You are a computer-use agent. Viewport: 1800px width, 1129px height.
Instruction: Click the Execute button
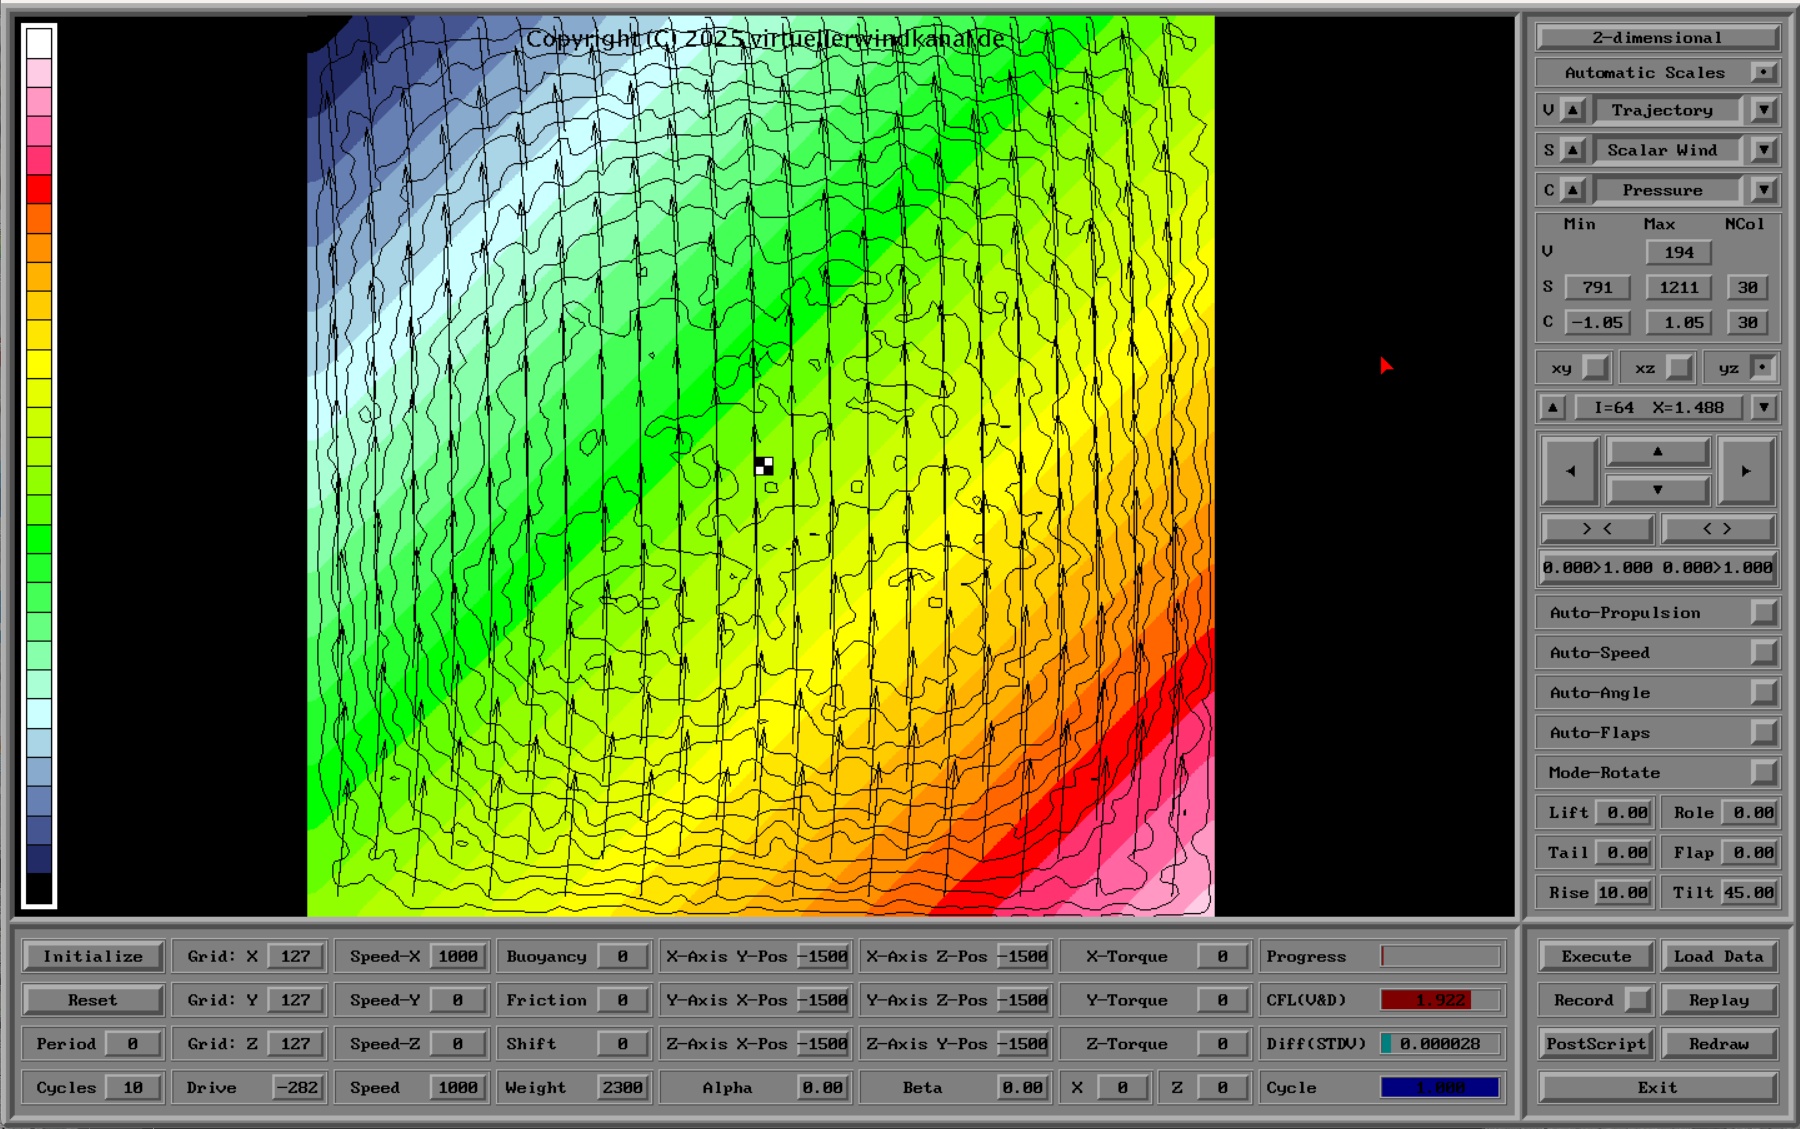[1596, 956]
